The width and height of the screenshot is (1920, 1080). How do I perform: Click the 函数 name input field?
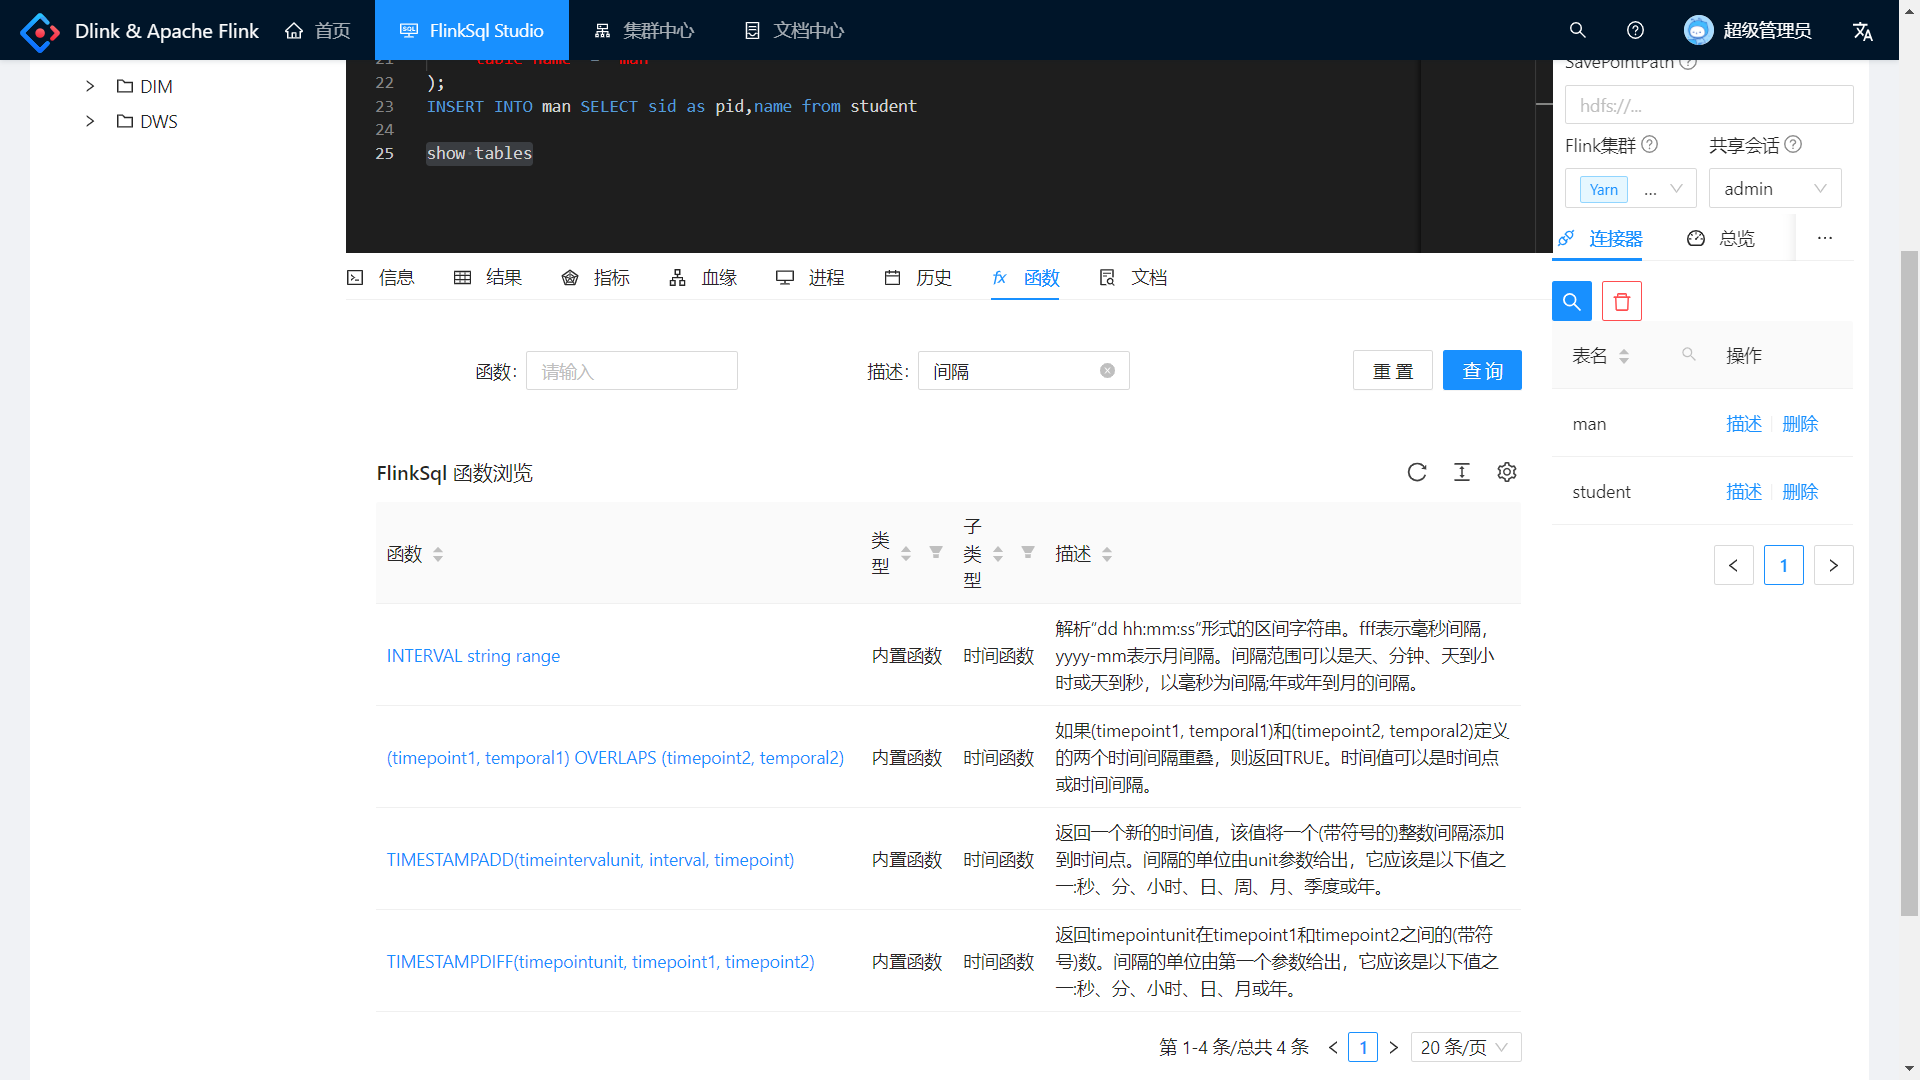[632, 371]
